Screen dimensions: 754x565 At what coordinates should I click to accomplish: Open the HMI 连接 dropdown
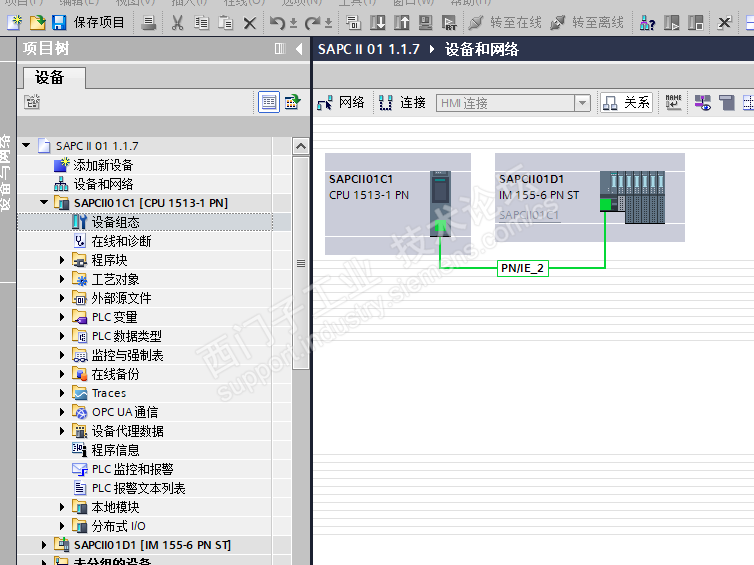[x=582, y=103]
